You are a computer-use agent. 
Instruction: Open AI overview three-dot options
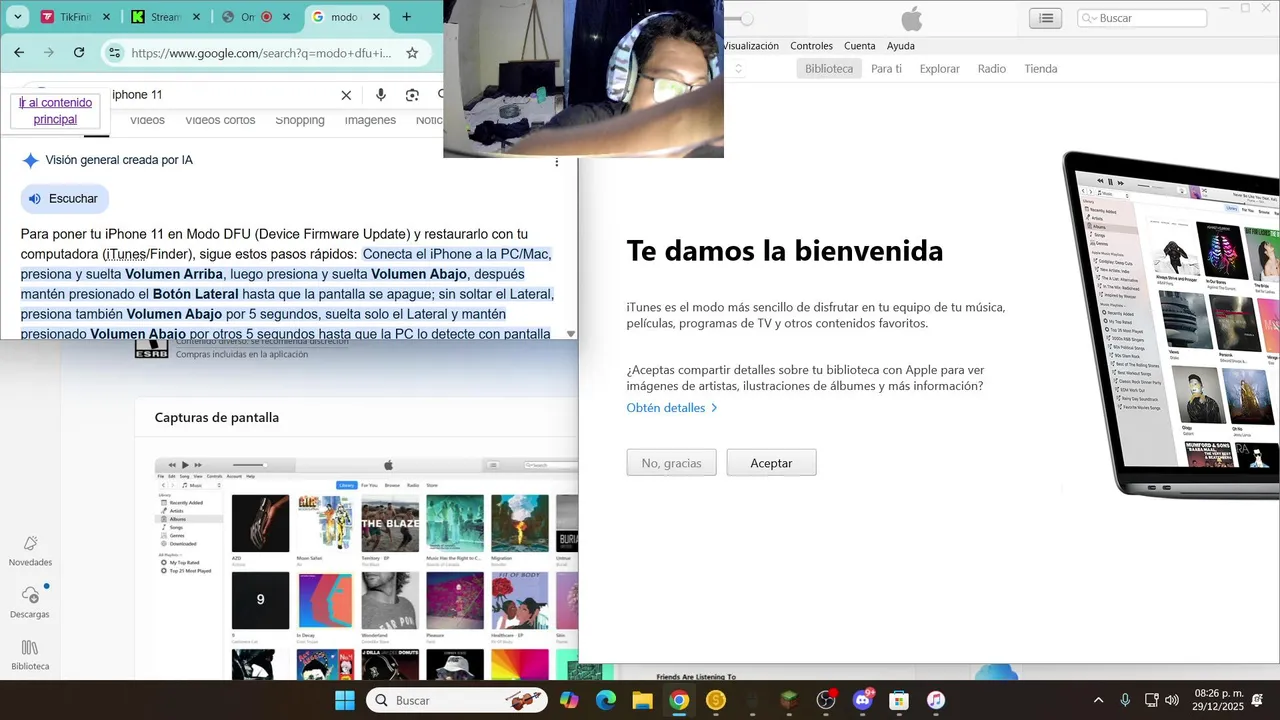[557, 161]
